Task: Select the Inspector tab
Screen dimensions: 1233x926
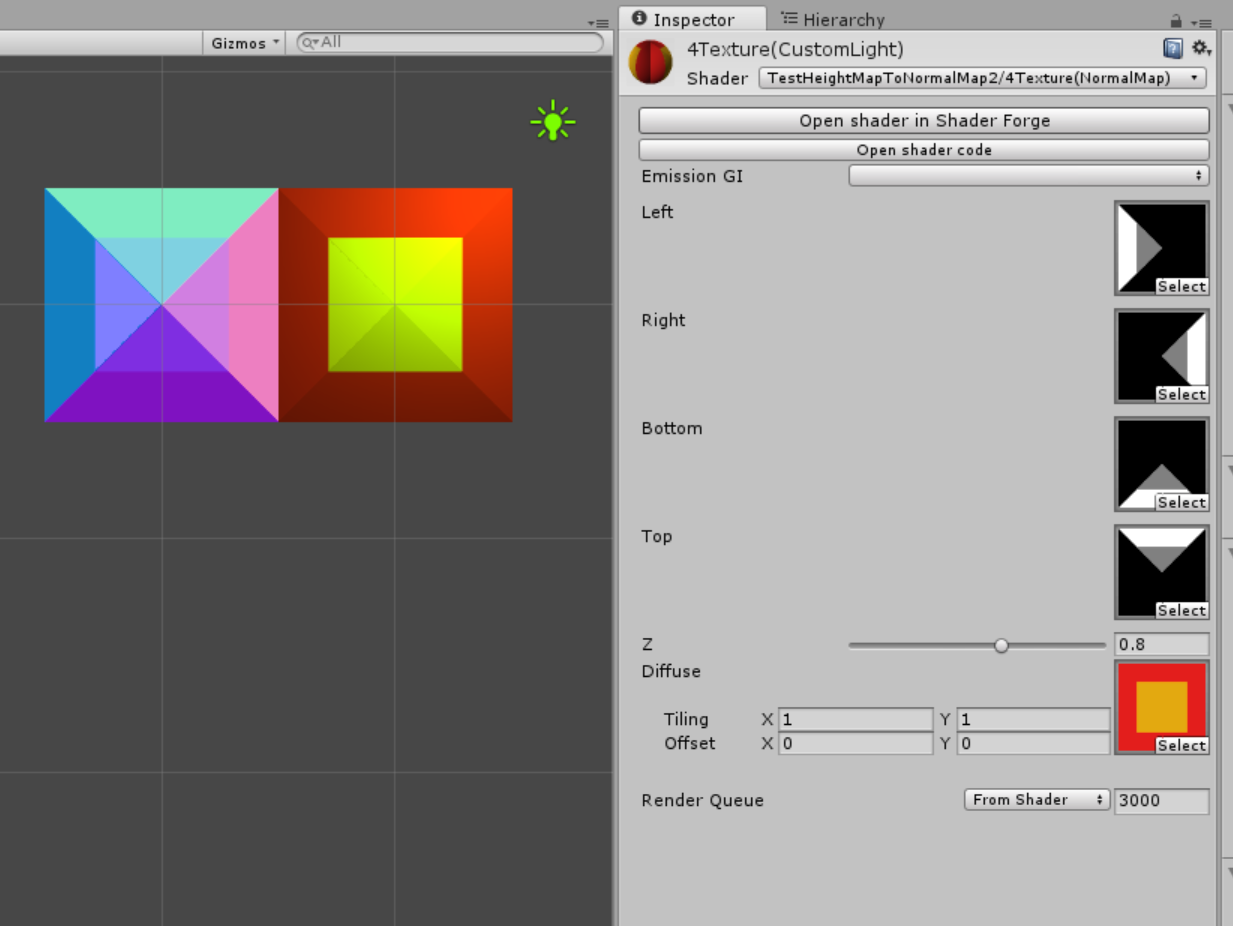Action: click(693, 19)
